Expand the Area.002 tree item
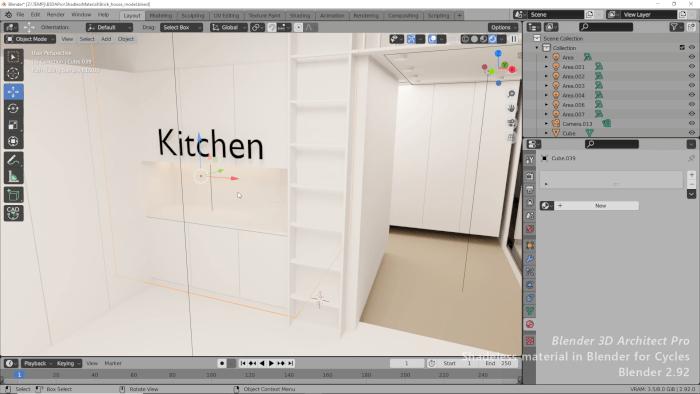The width and height of the screenshot is (700, 394). click(x=546, y=76)
